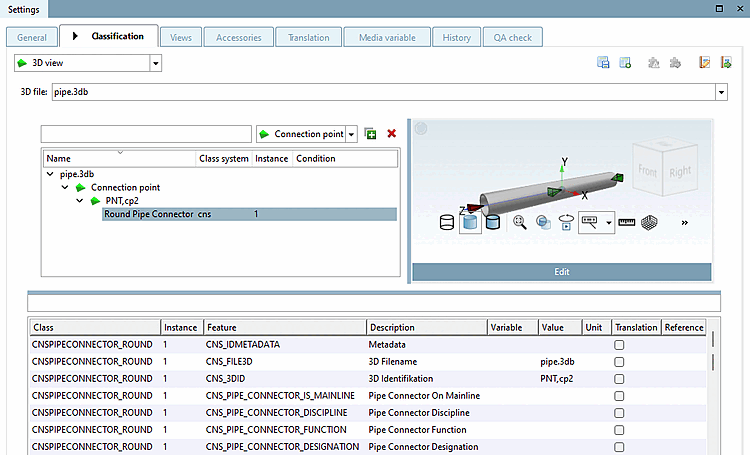Screen dimensions: 750x455
Task: Toggle Translation checkbox for CNS_FILE3D row
Action: point(620,362)
